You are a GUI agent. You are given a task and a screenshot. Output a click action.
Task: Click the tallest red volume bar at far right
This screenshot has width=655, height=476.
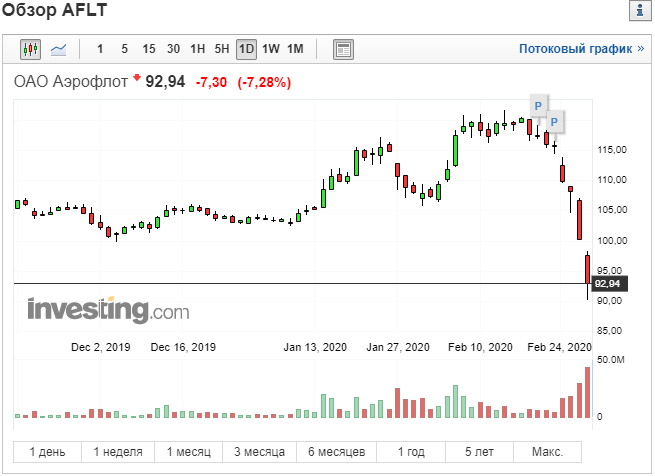[587, 392]
